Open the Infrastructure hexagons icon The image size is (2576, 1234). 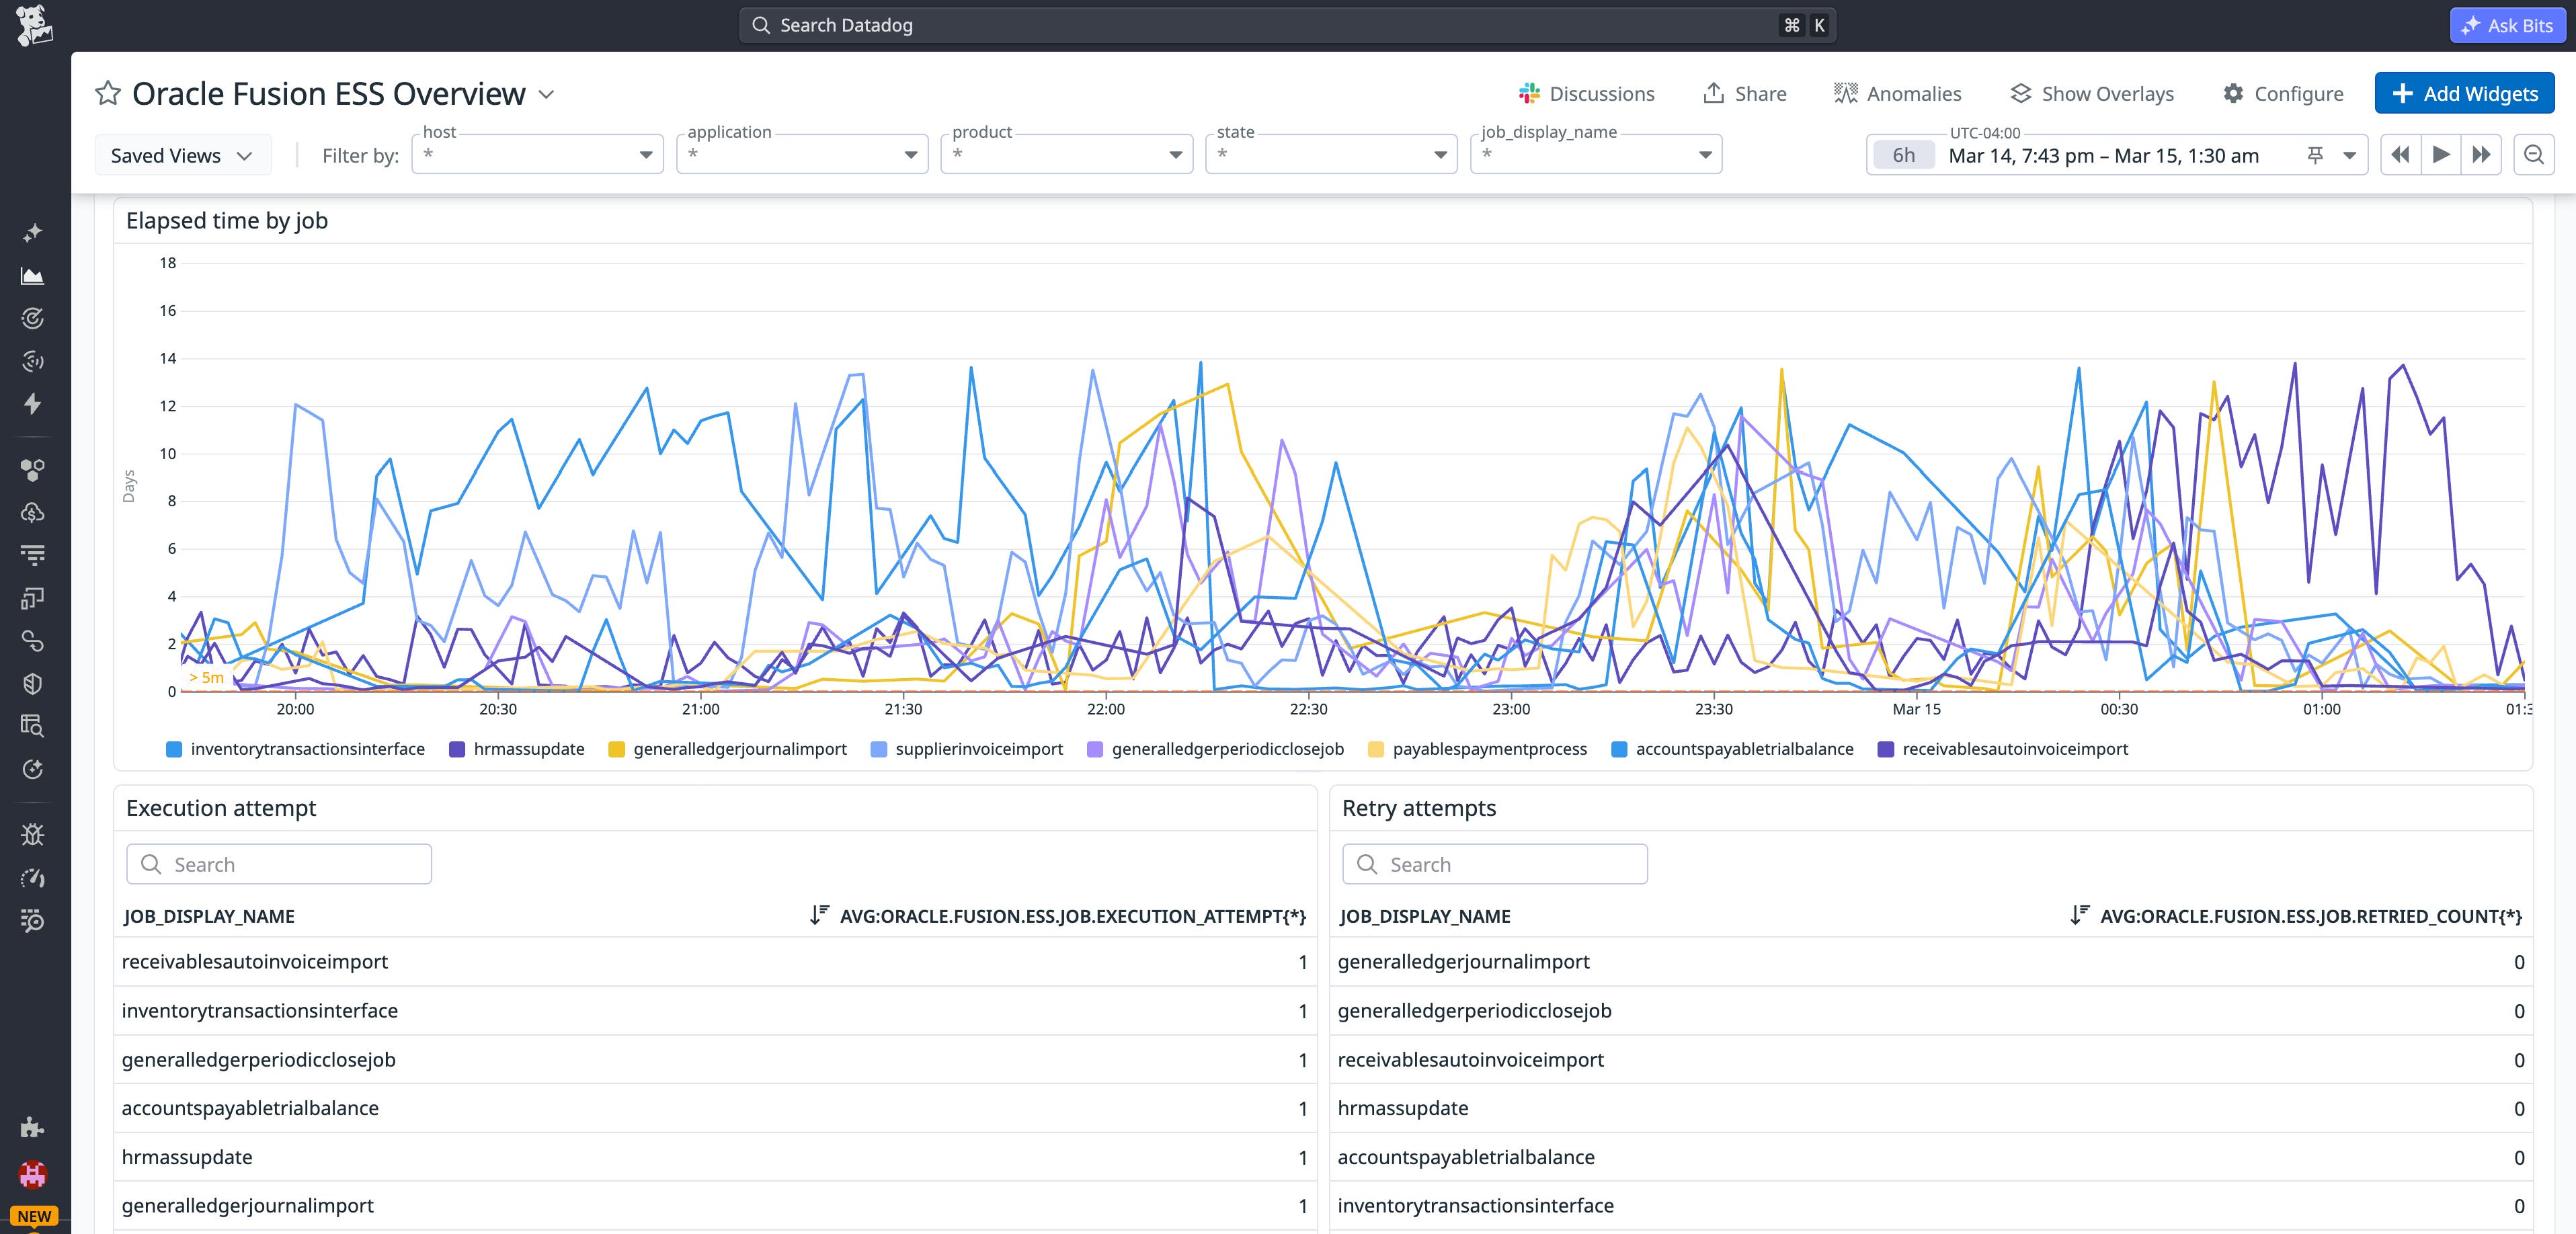(x=33, y=469)
